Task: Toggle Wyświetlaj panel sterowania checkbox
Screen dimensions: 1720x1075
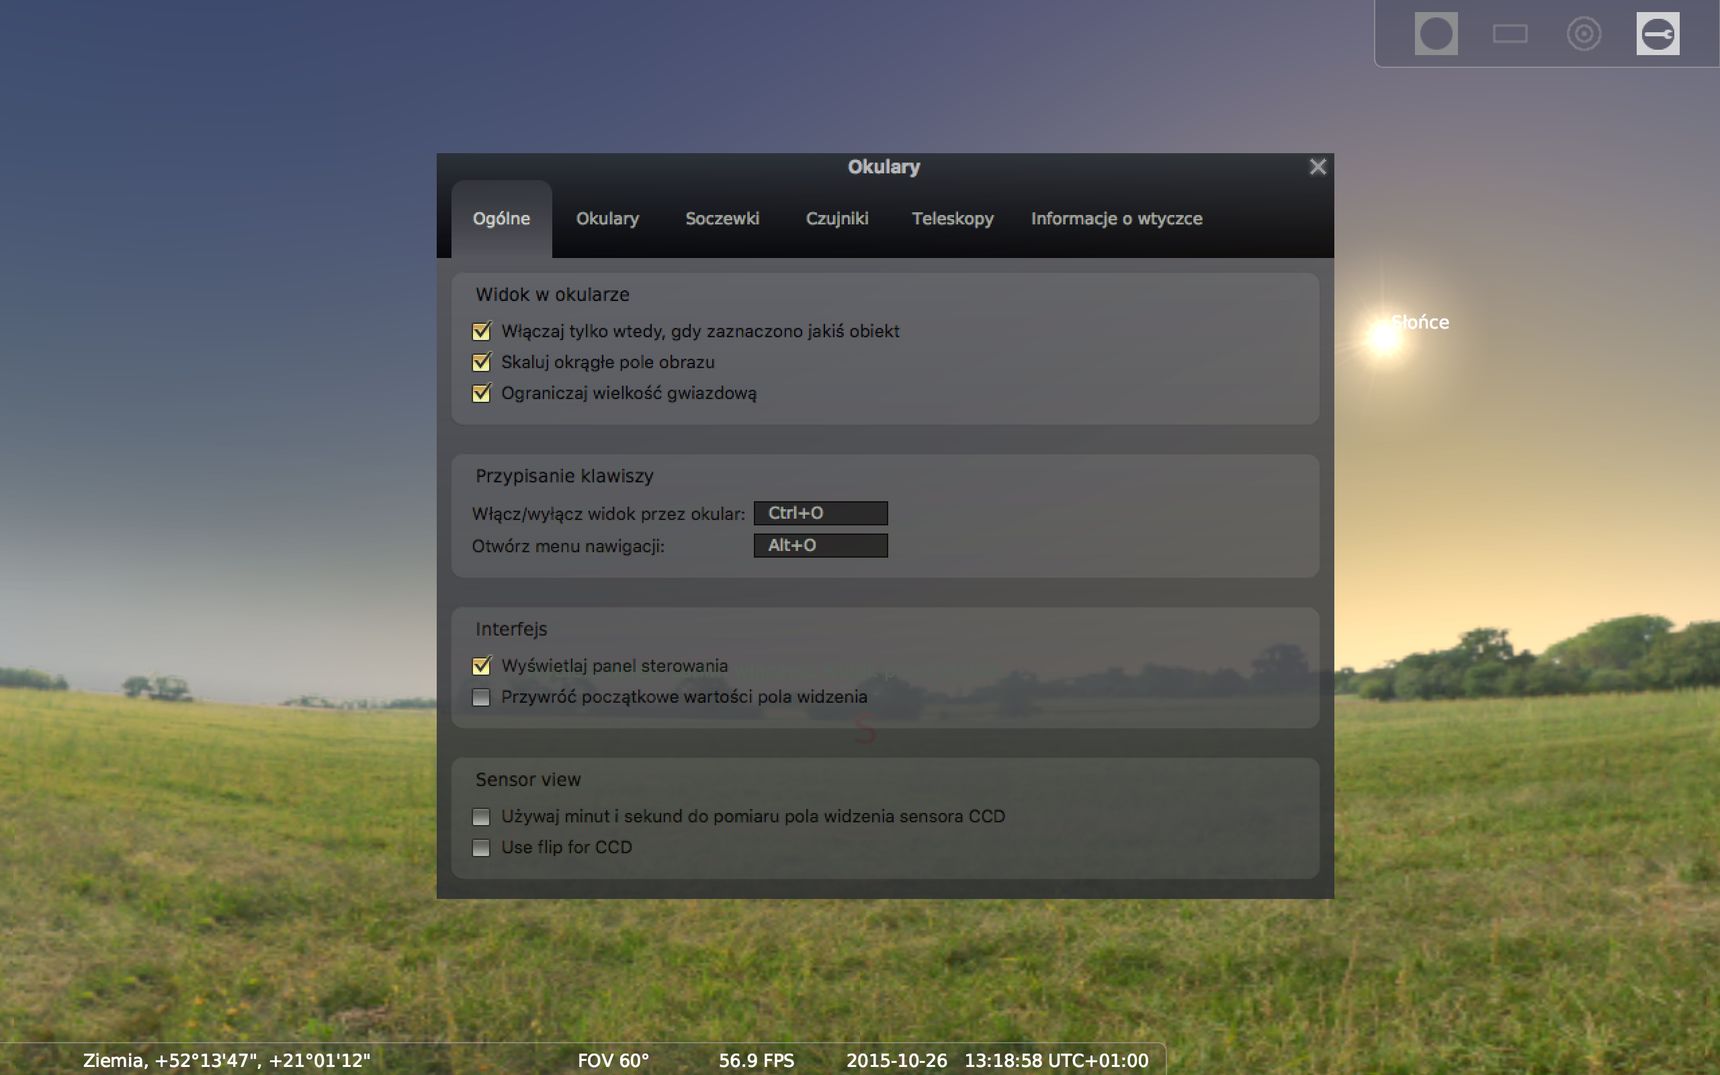Action: click(x=481, y=666)
